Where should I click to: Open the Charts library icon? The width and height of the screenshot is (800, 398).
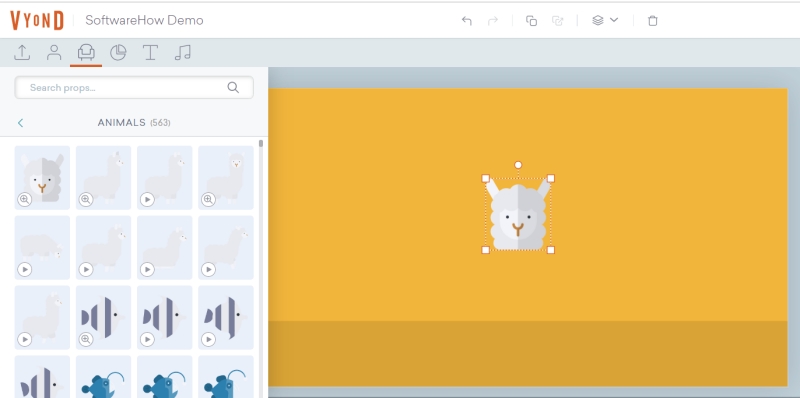[x=118, y=53]
